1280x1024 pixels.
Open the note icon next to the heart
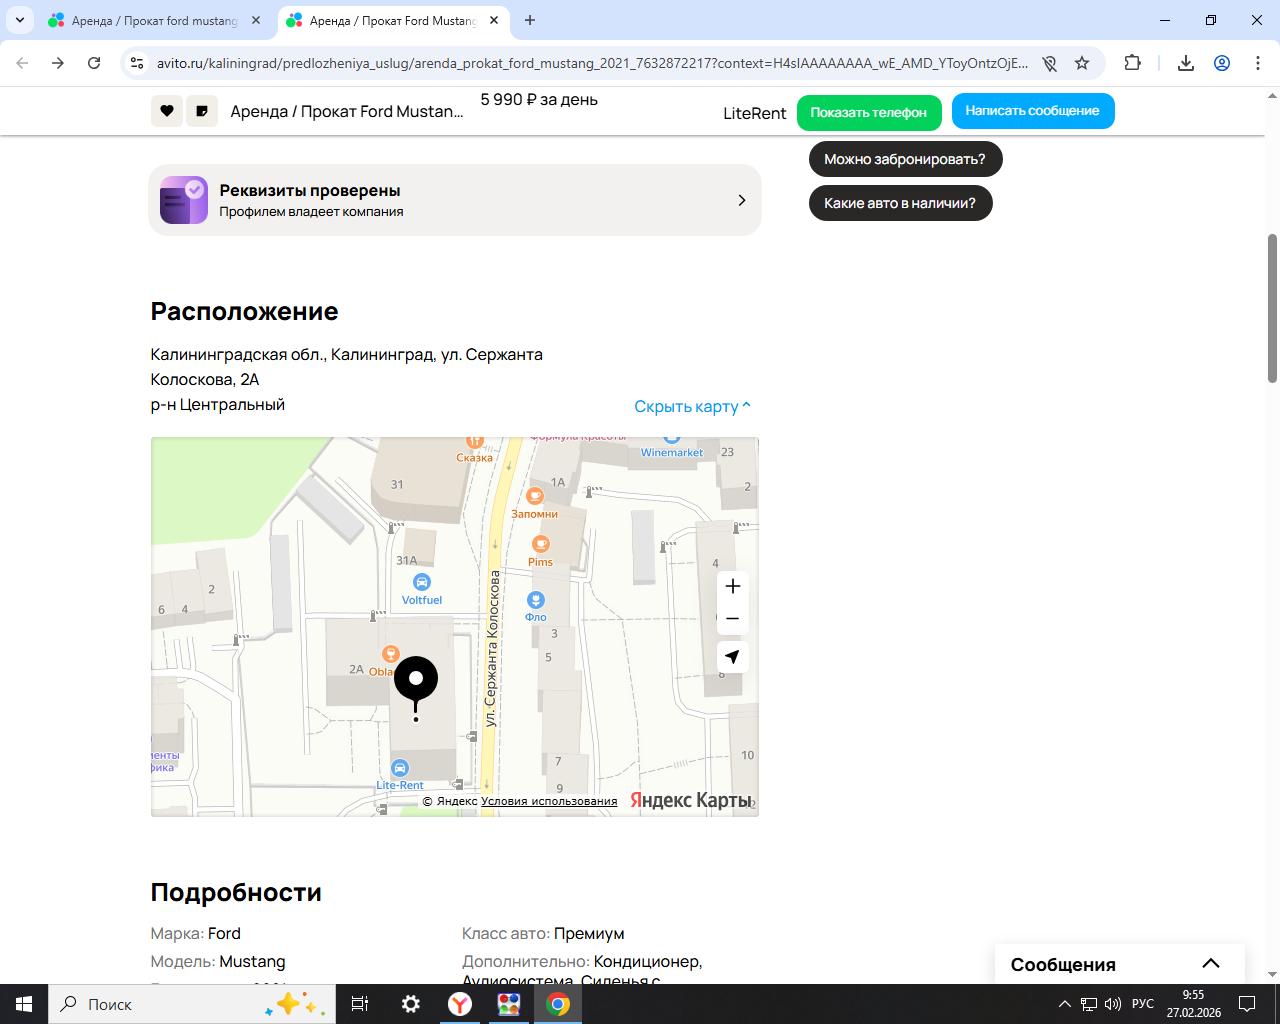202,111
